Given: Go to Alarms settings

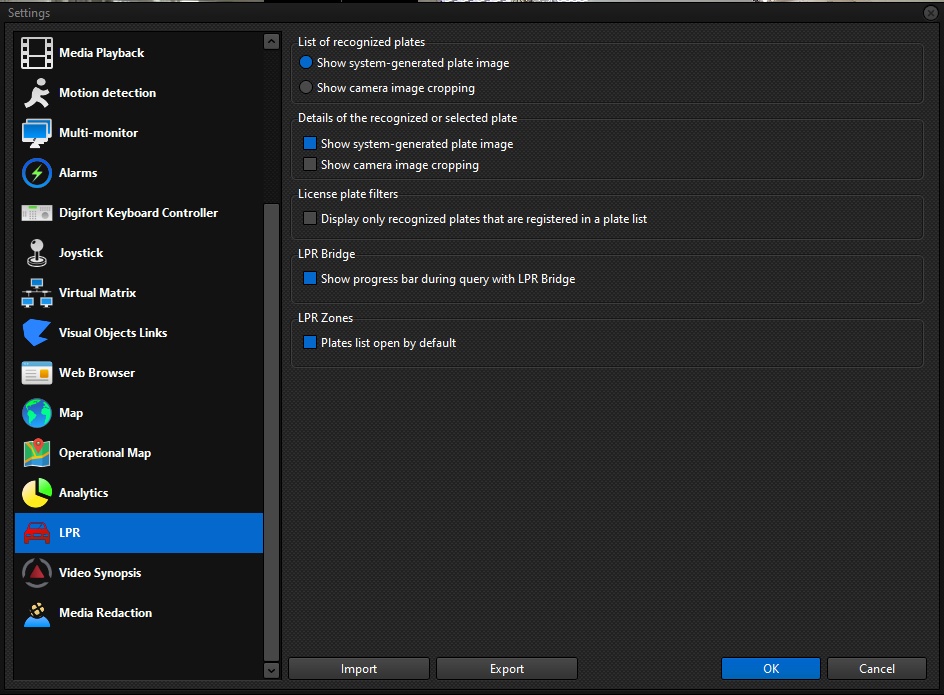Looking at the screenshot, I should pos(139,173).
